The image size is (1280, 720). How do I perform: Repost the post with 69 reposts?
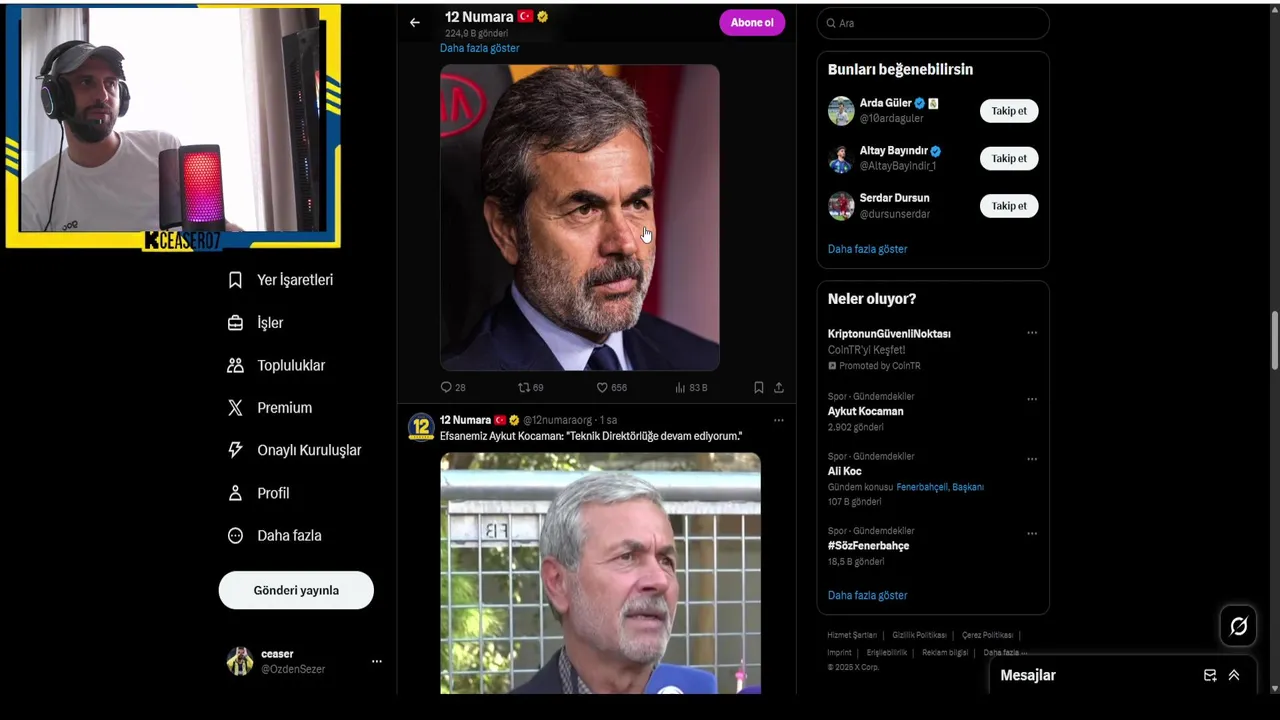530,387
